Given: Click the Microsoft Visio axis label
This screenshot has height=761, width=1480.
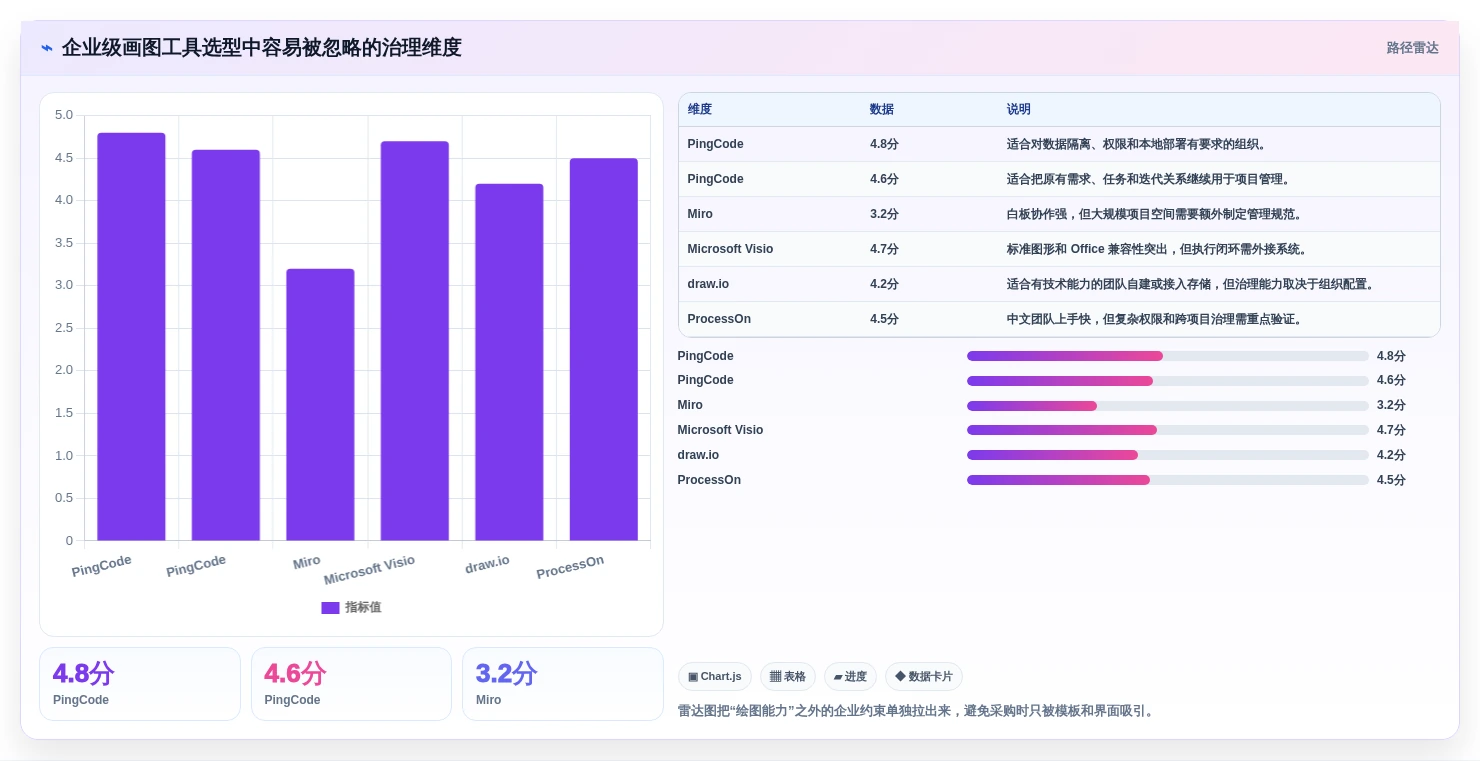Looking at the screenshot, I should 369,570.
